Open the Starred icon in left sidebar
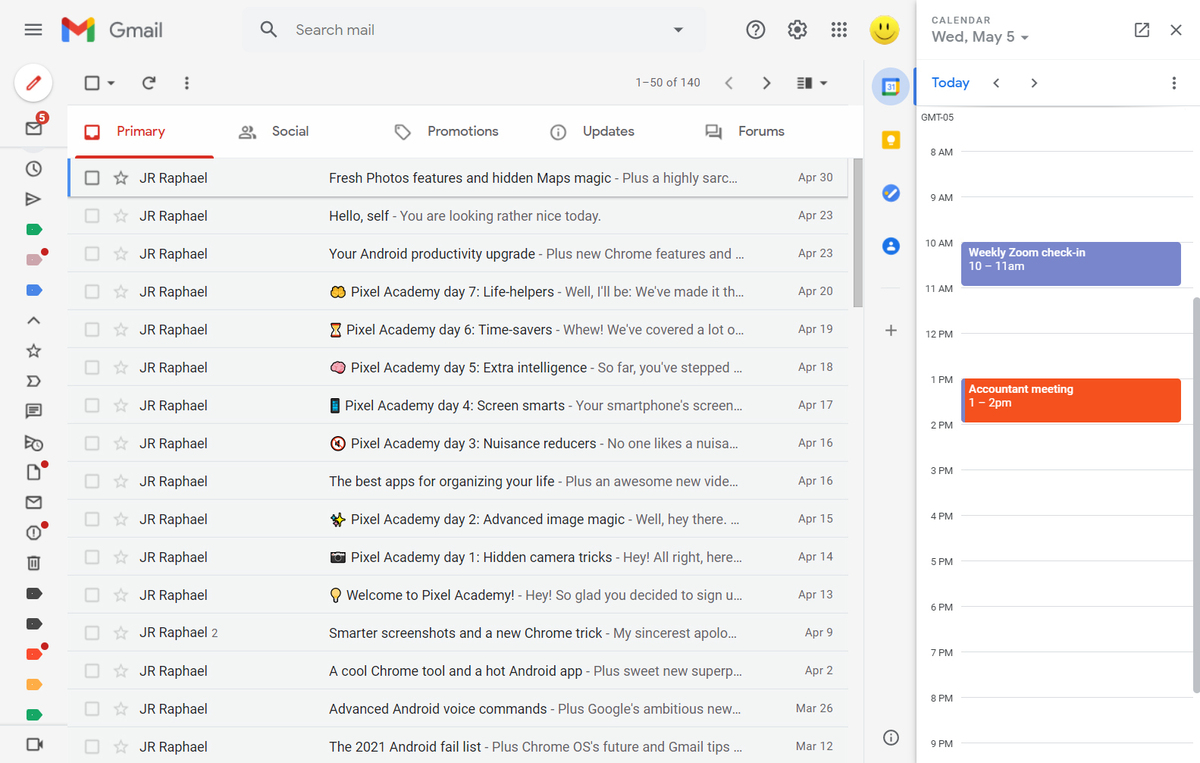Image resolution: width=1200 pixels, height=763 pixels. pos(33,351)
